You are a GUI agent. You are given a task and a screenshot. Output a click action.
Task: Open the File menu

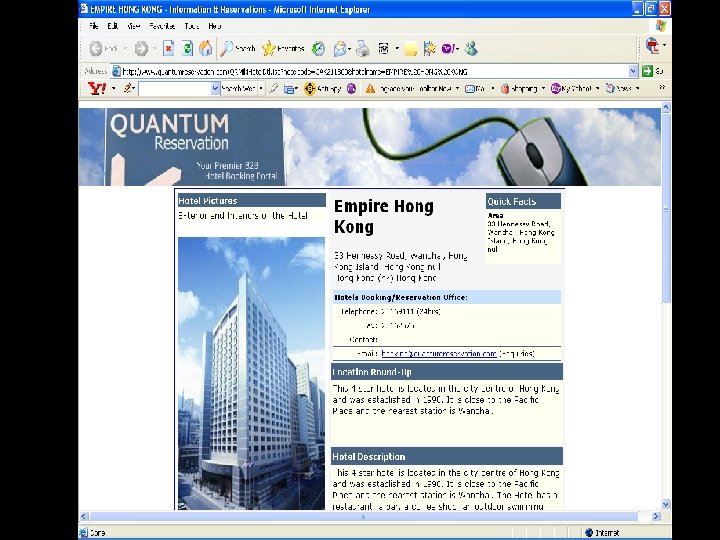pyautogui.click(x=94, y=26)
